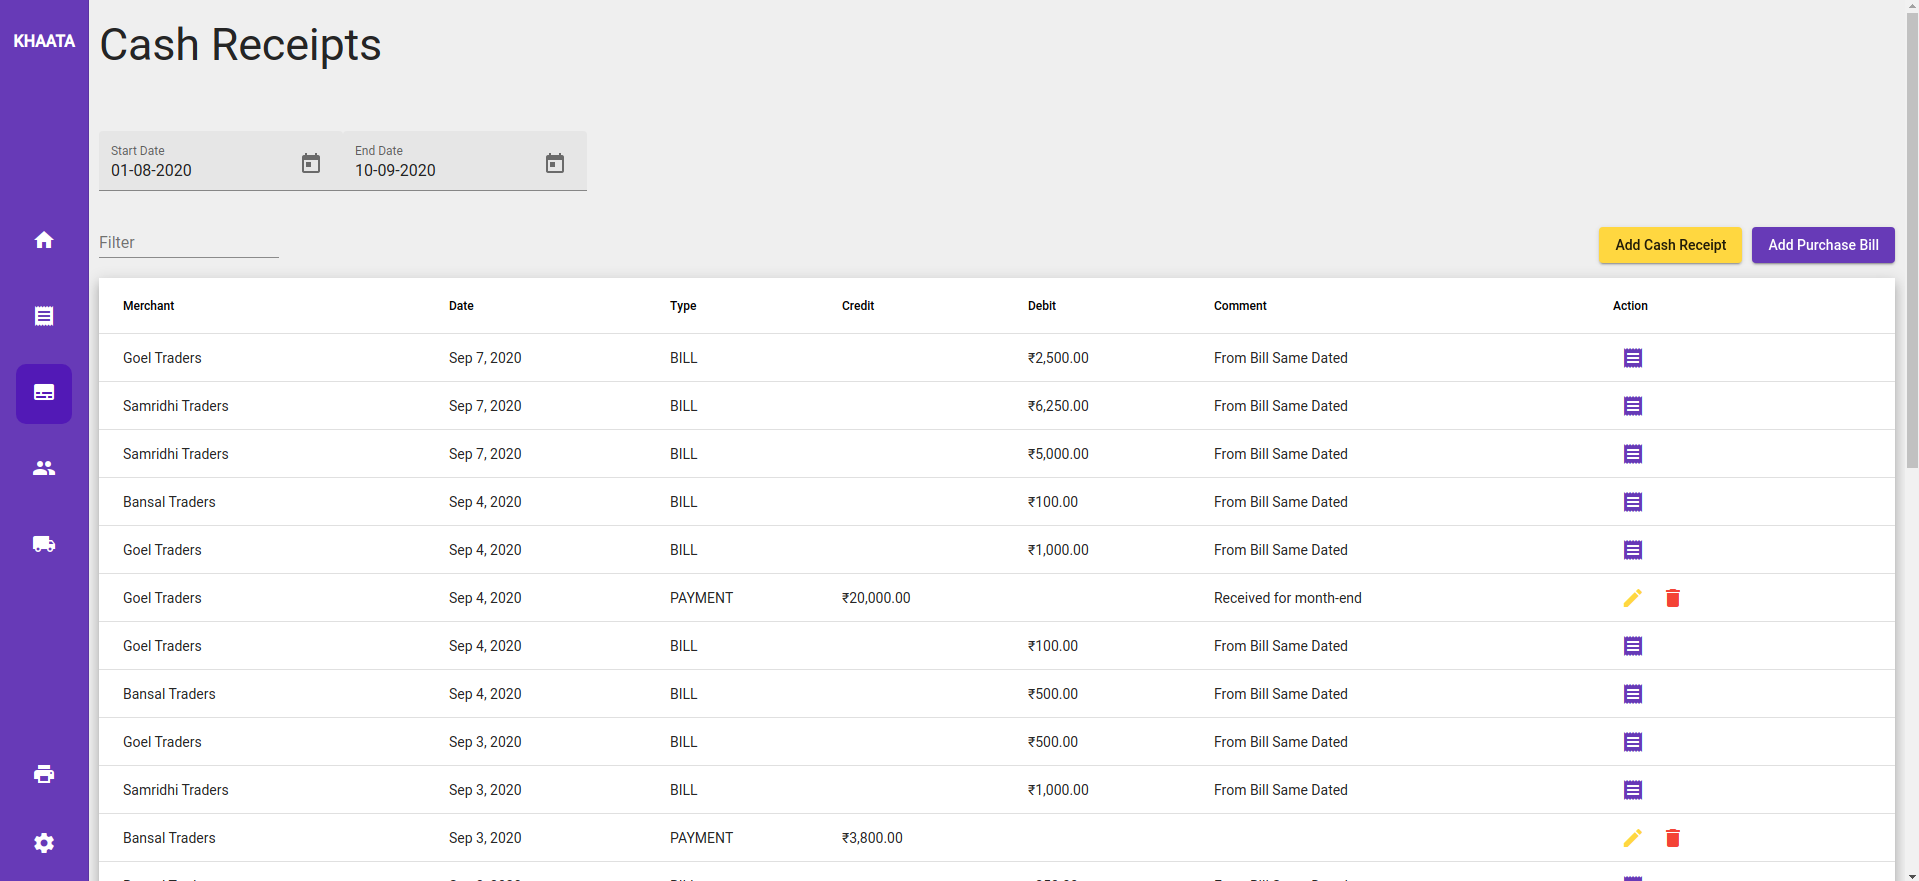Screen dimensions: 1919x881
Task: View bill for Bansal Traders Sep 4 ₹500.00 row
Action: tap(1633, 694)
